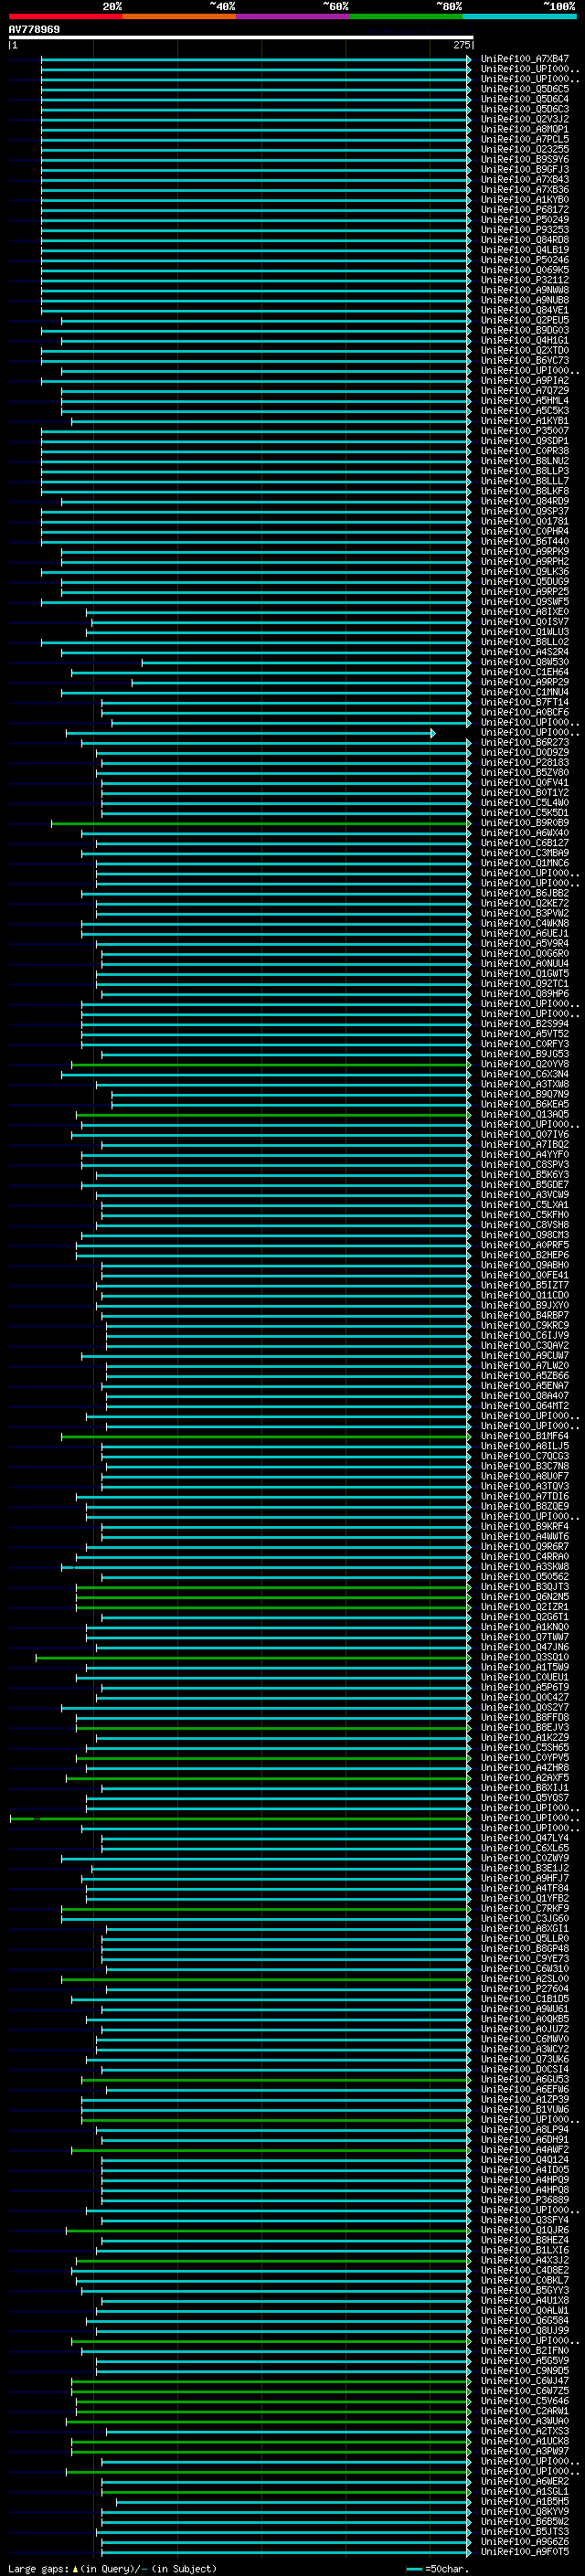Select hit label UniRef100_A7XB36
Viewport: 585px width, 2576px height.
click(x=524, y=189)
